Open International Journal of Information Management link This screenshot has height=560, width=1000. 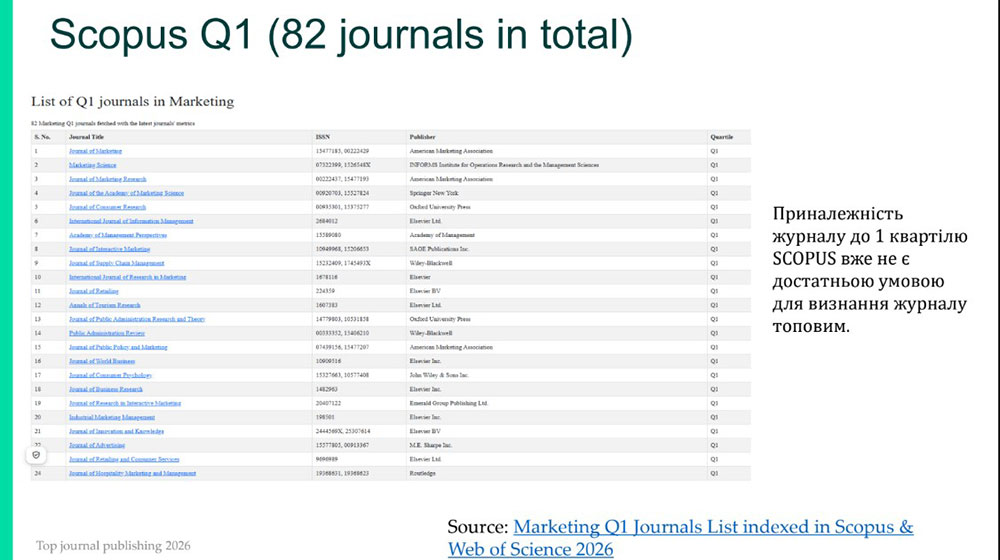[131, 220]
